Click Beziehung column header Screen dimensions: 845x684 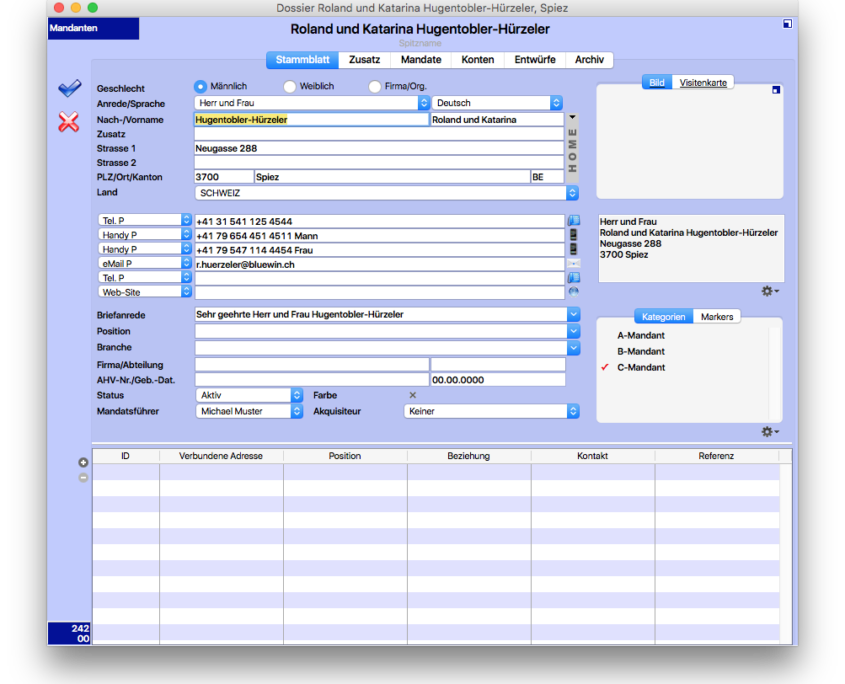469,456
